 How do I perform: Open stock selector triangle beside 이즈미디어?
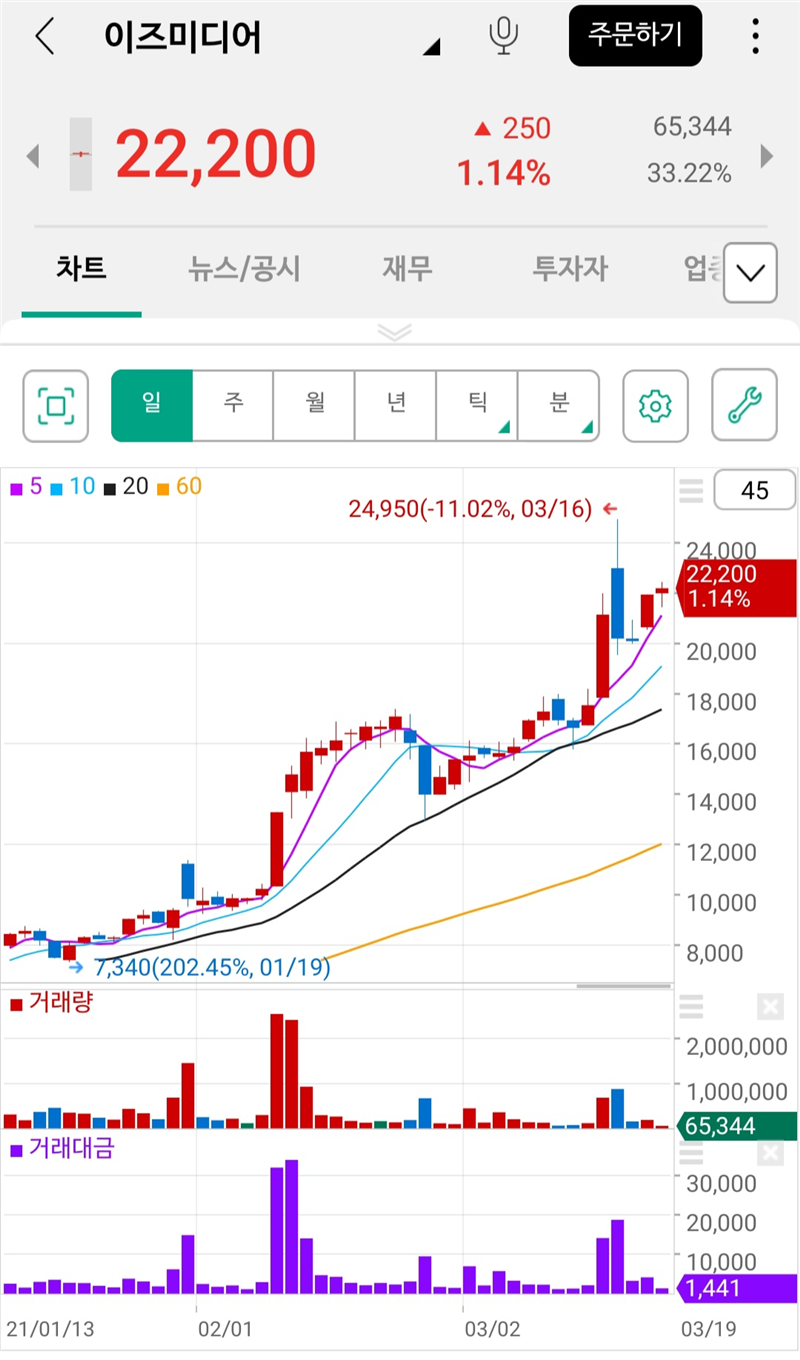point(431,46)
